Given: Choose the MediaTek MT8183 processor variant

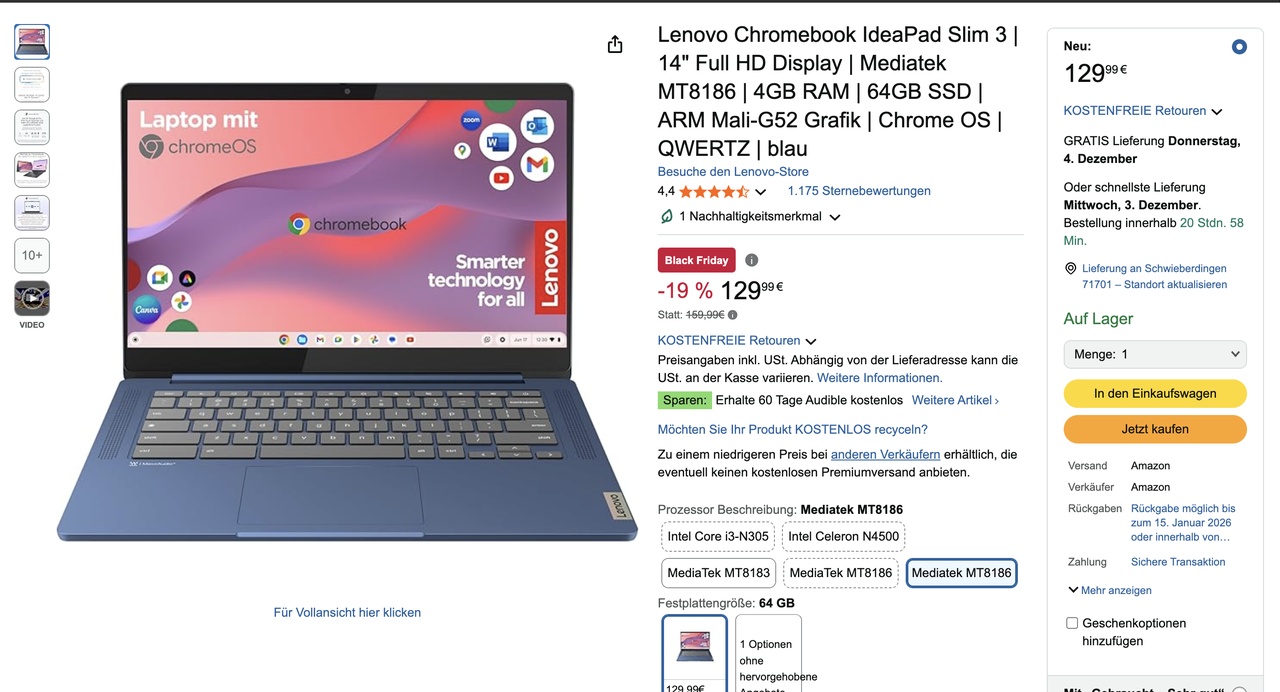Looking at the screenshot, I should 718,573.
